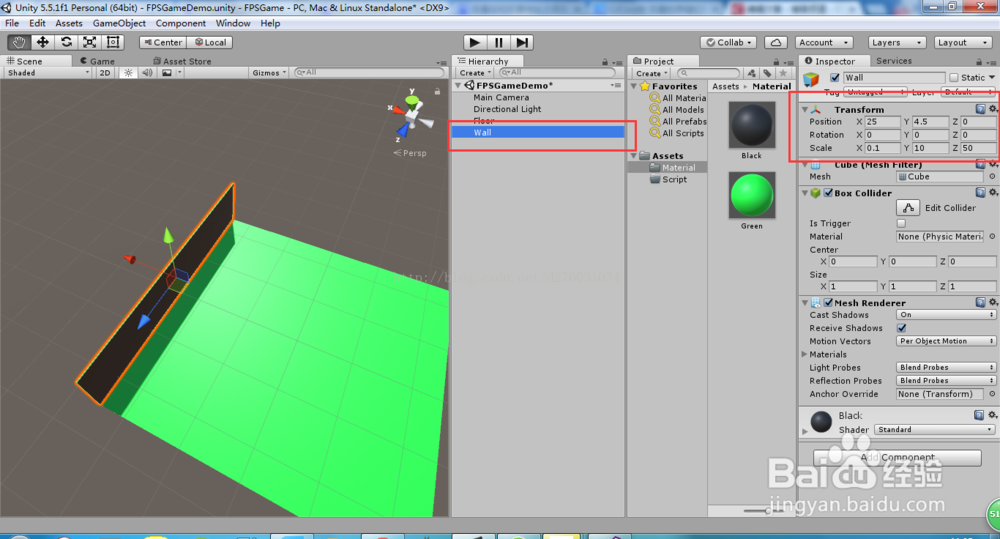Toggle Wall object active checkbox
1000x539 pixels.
coord(835,78)
